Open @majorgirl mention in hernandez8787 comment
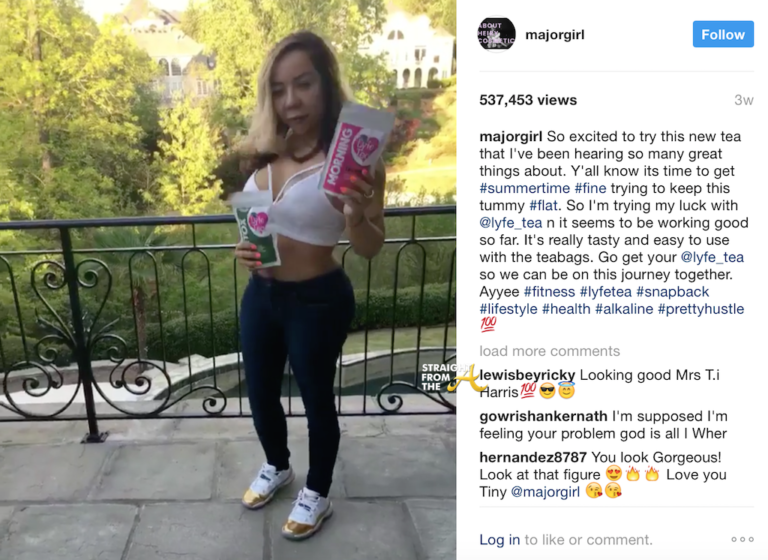 545,491
